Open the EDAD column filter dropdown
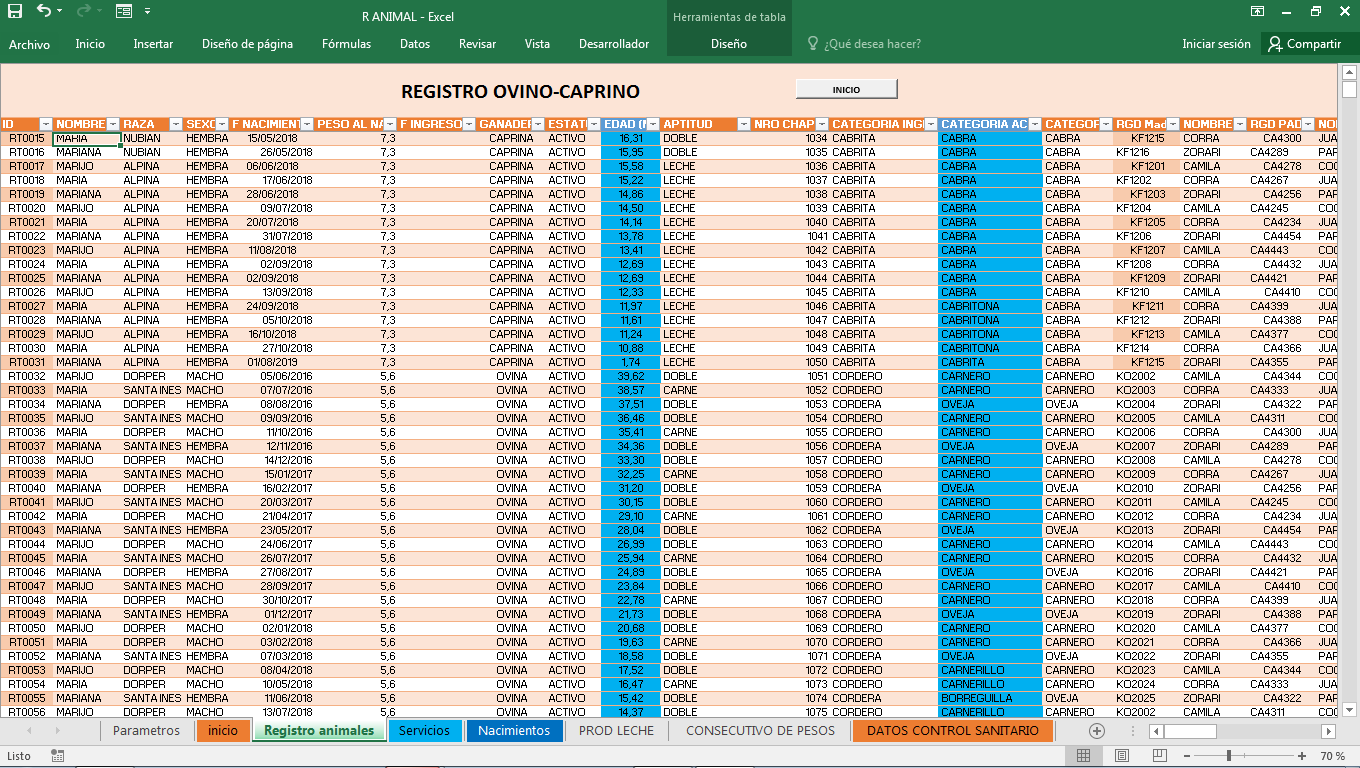Image resolution: width=1360 pixels, height=768 pixels. coord(652,124)
